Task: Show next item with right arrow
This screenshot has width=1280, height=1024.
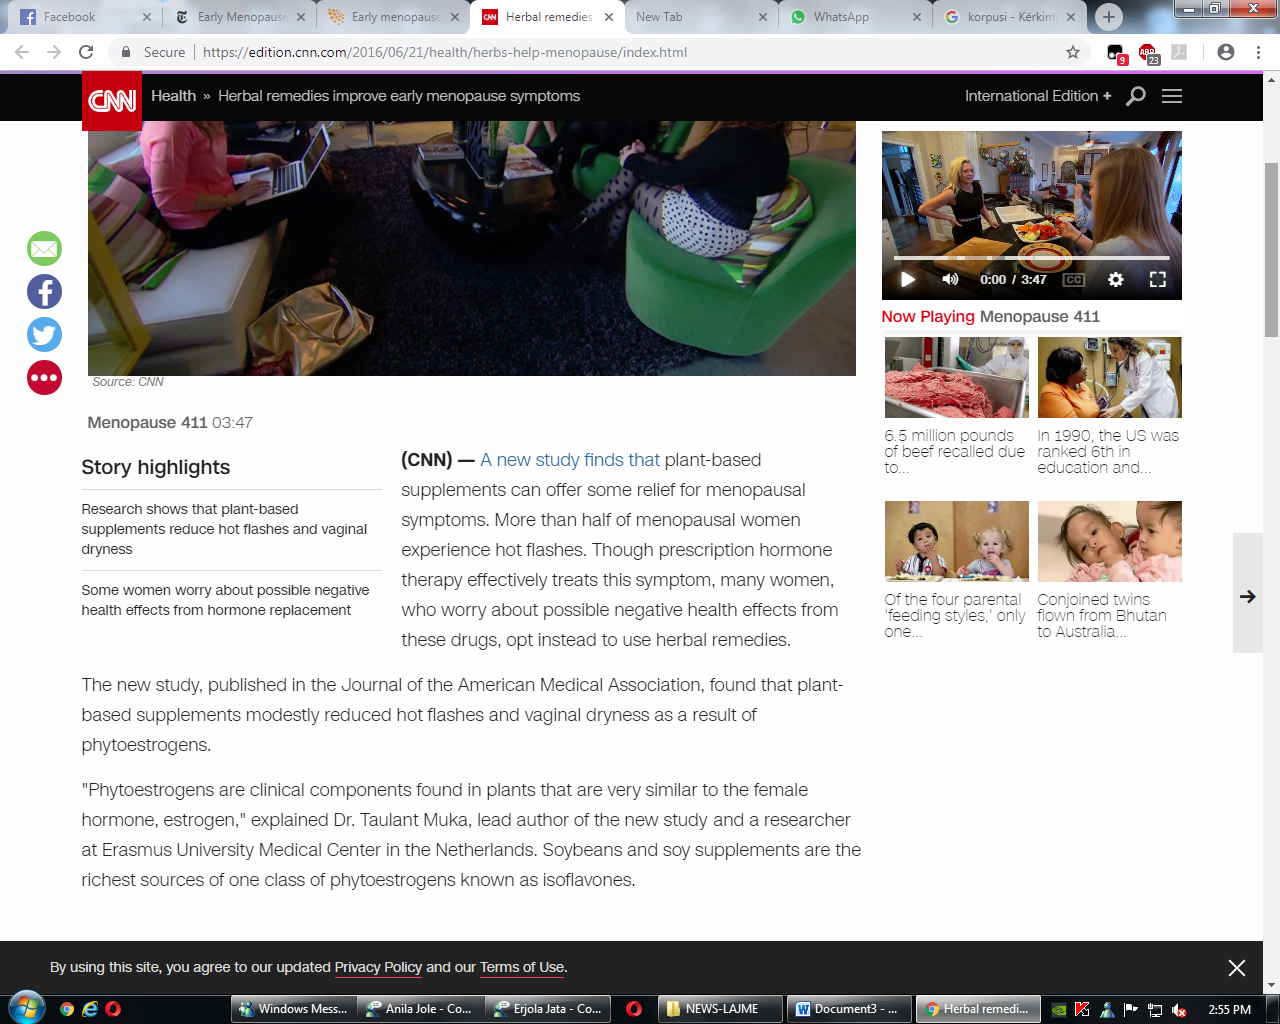Action: coord(1247,596)
